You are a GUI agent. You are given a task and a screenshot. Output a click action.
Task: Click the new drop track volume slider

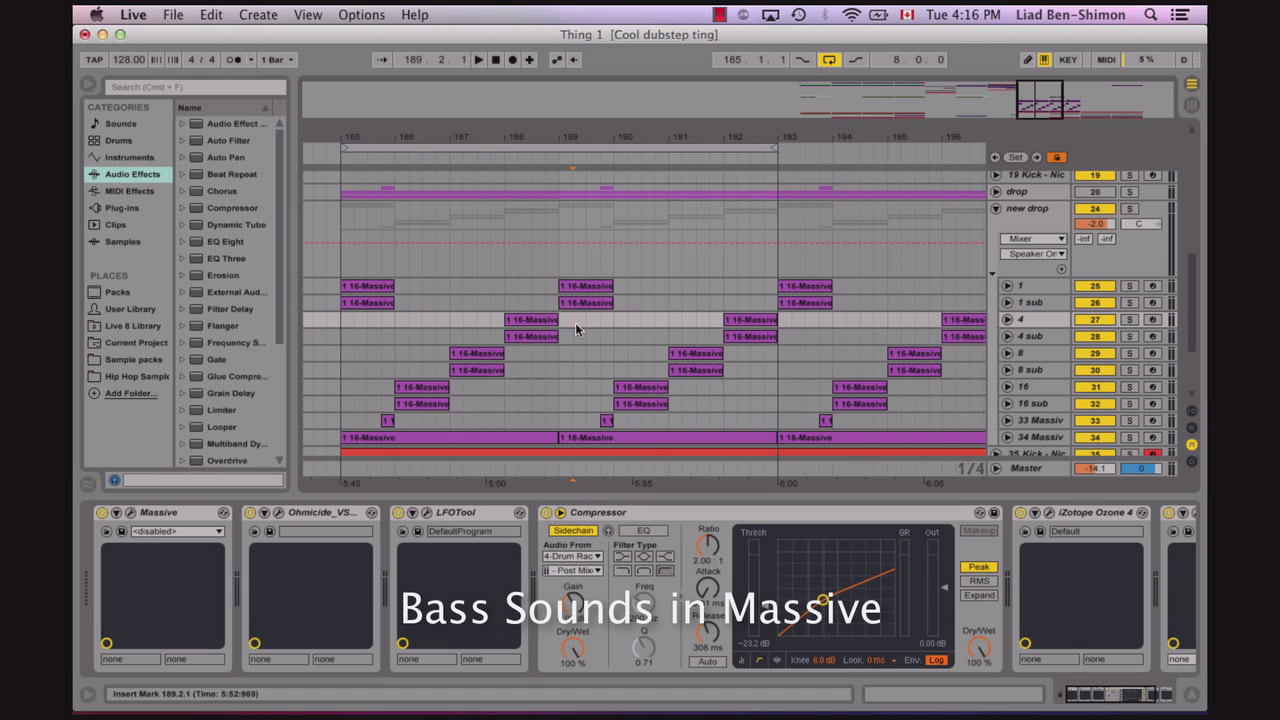coord(1095,224)
